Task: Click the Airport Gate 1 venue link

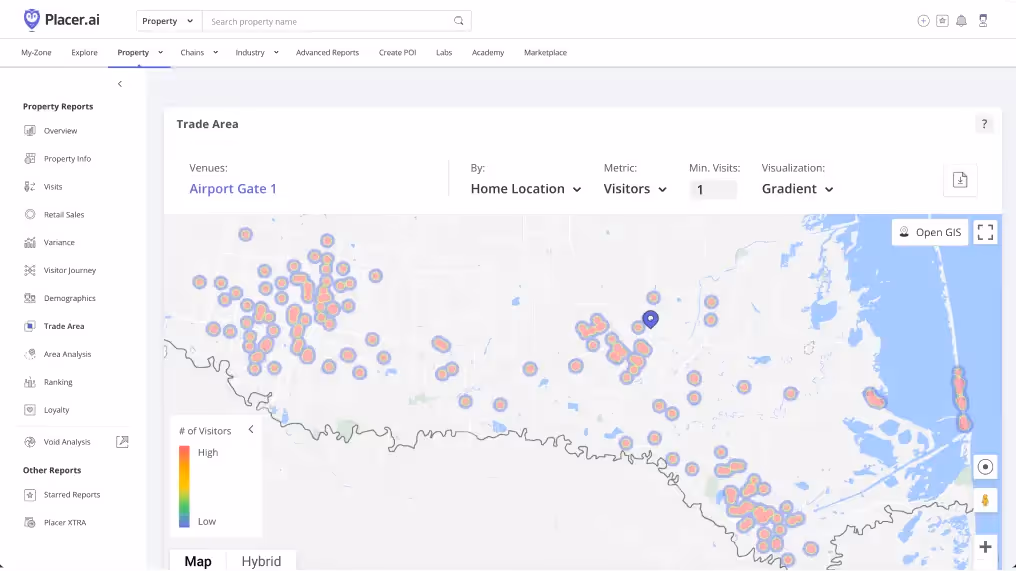Action: [233, 189]
